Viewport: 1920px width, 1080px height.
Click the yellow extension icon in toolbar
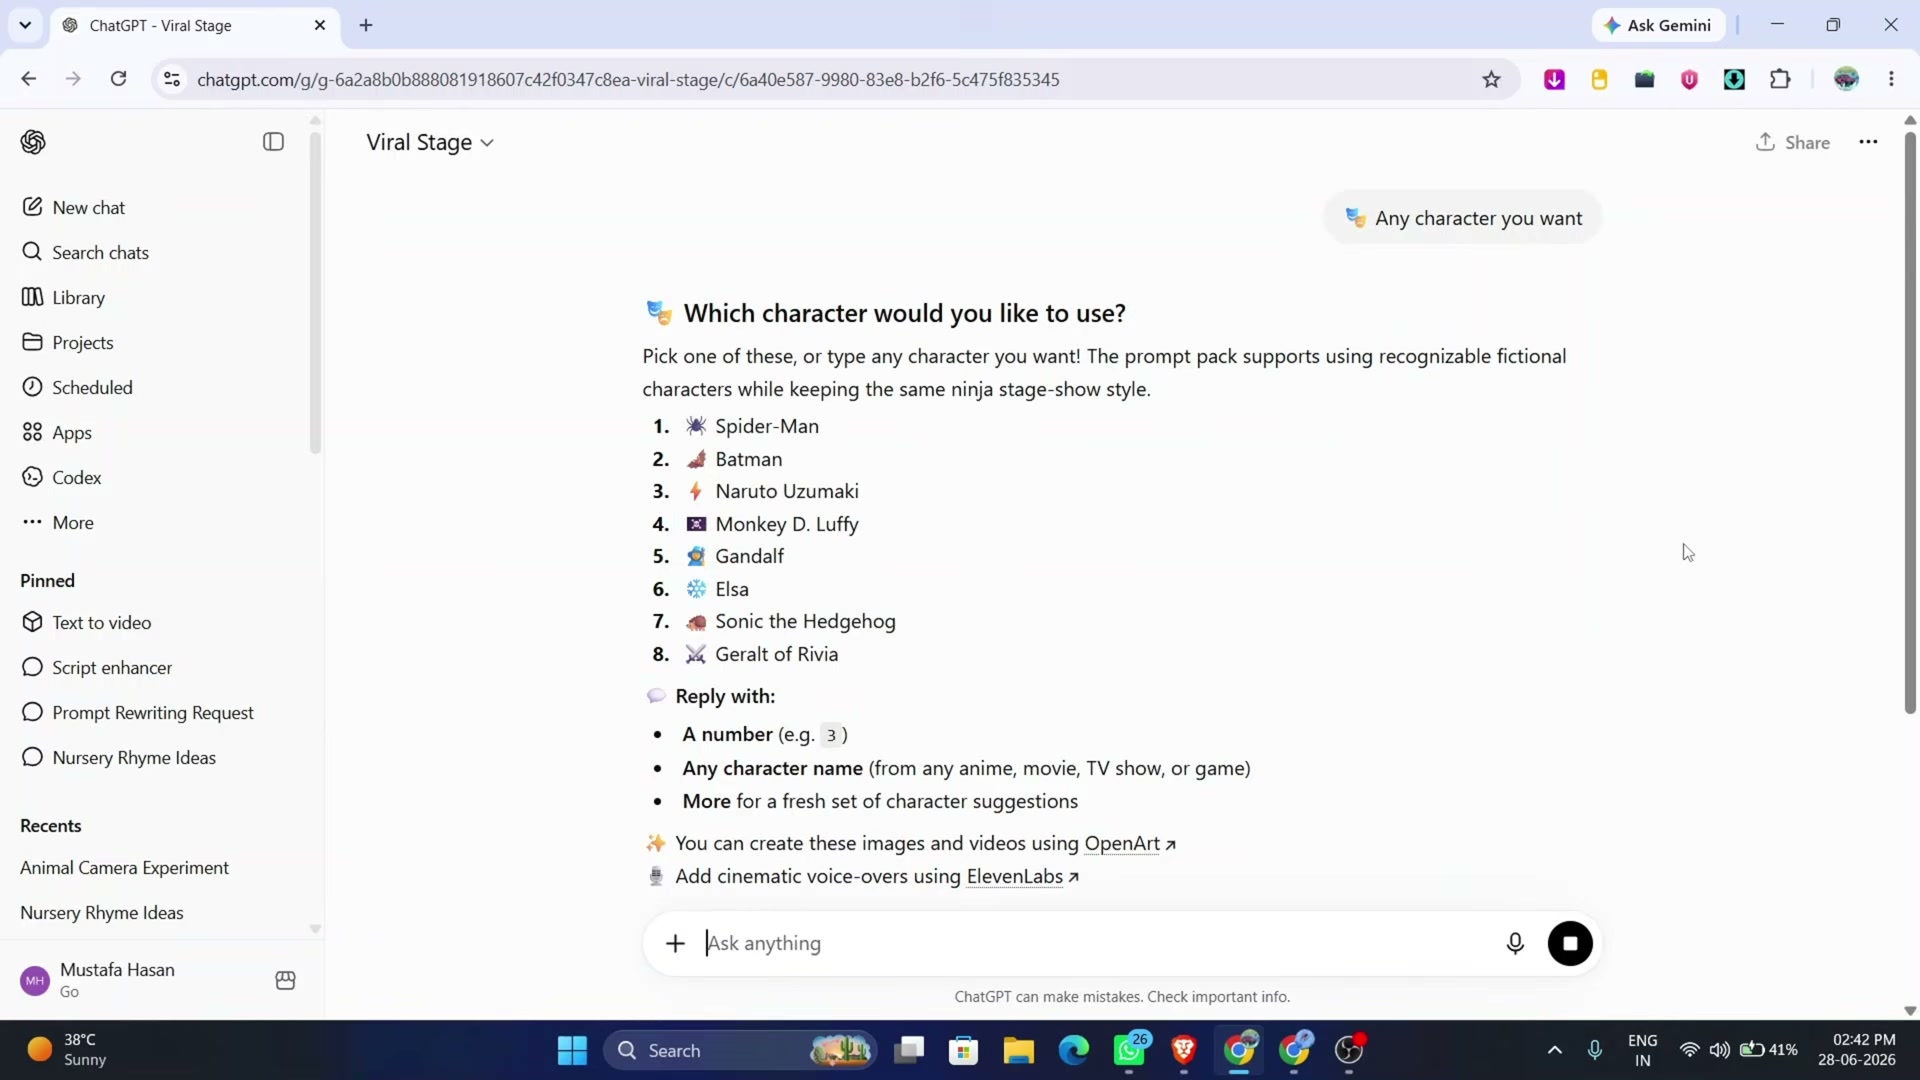(1599, 79)
